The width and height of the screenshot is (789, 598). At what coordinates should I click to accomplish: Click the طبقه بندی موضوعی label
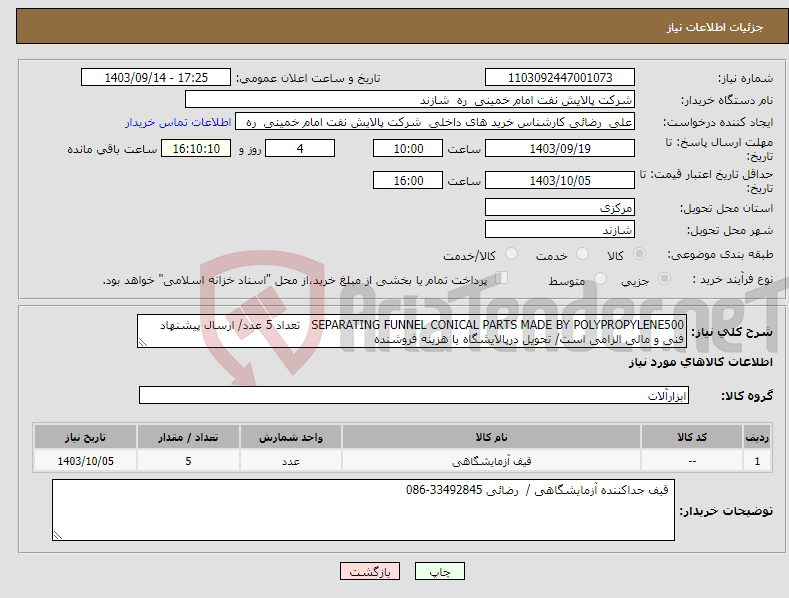(720, 254)
